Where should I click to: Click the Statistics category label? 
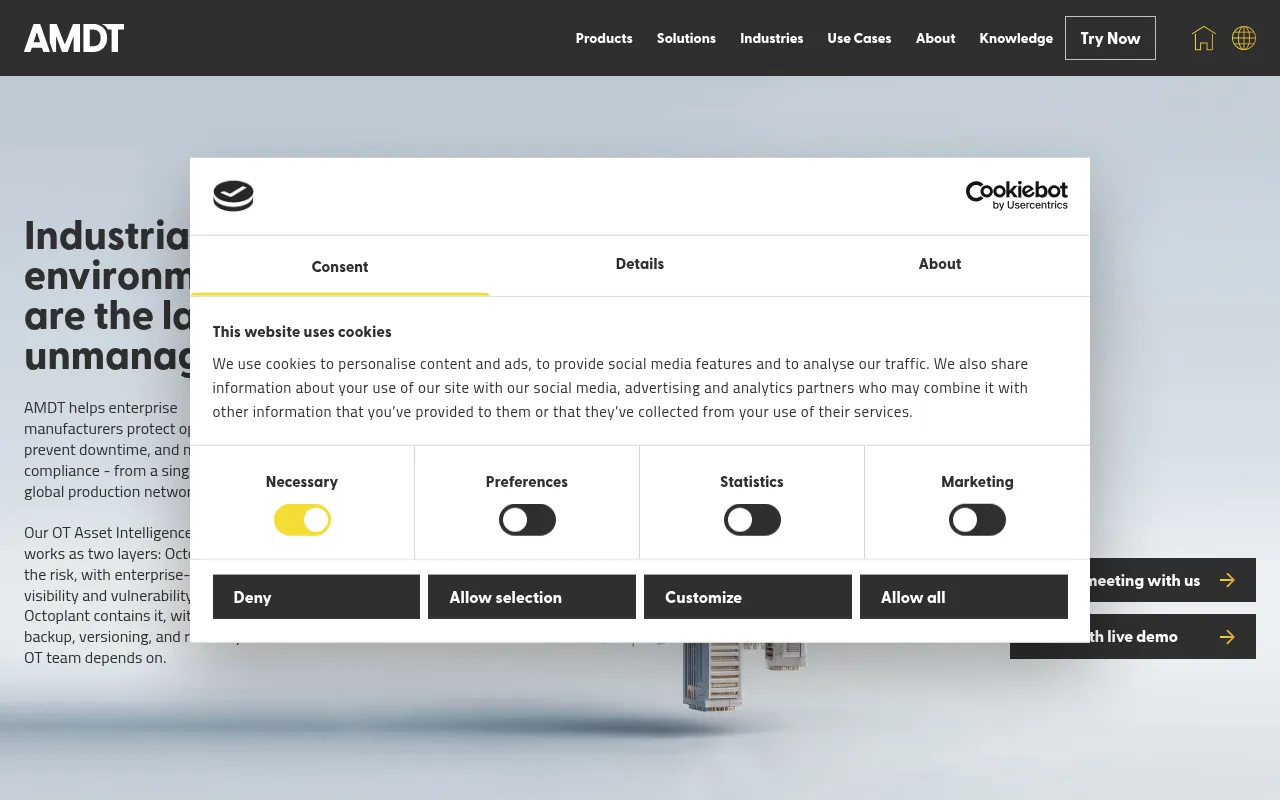(x=752, y=482)
